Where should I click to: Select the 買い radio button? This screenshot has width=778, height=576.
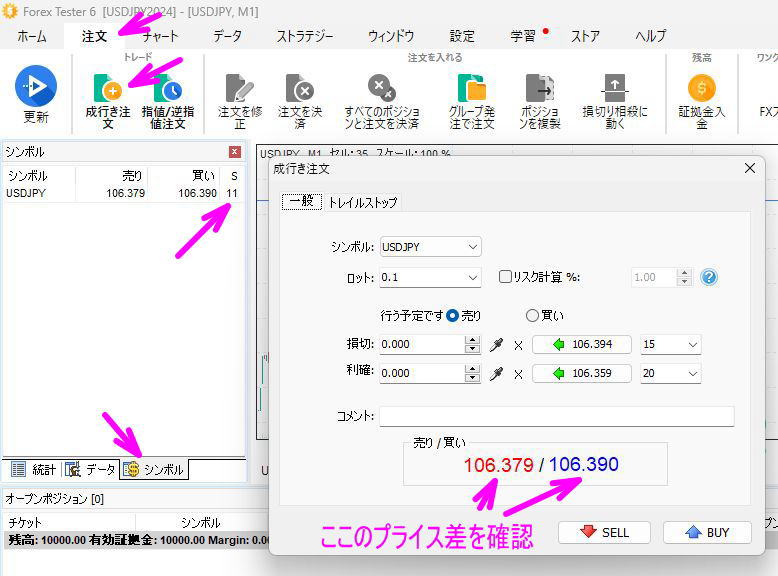(532, 316)
